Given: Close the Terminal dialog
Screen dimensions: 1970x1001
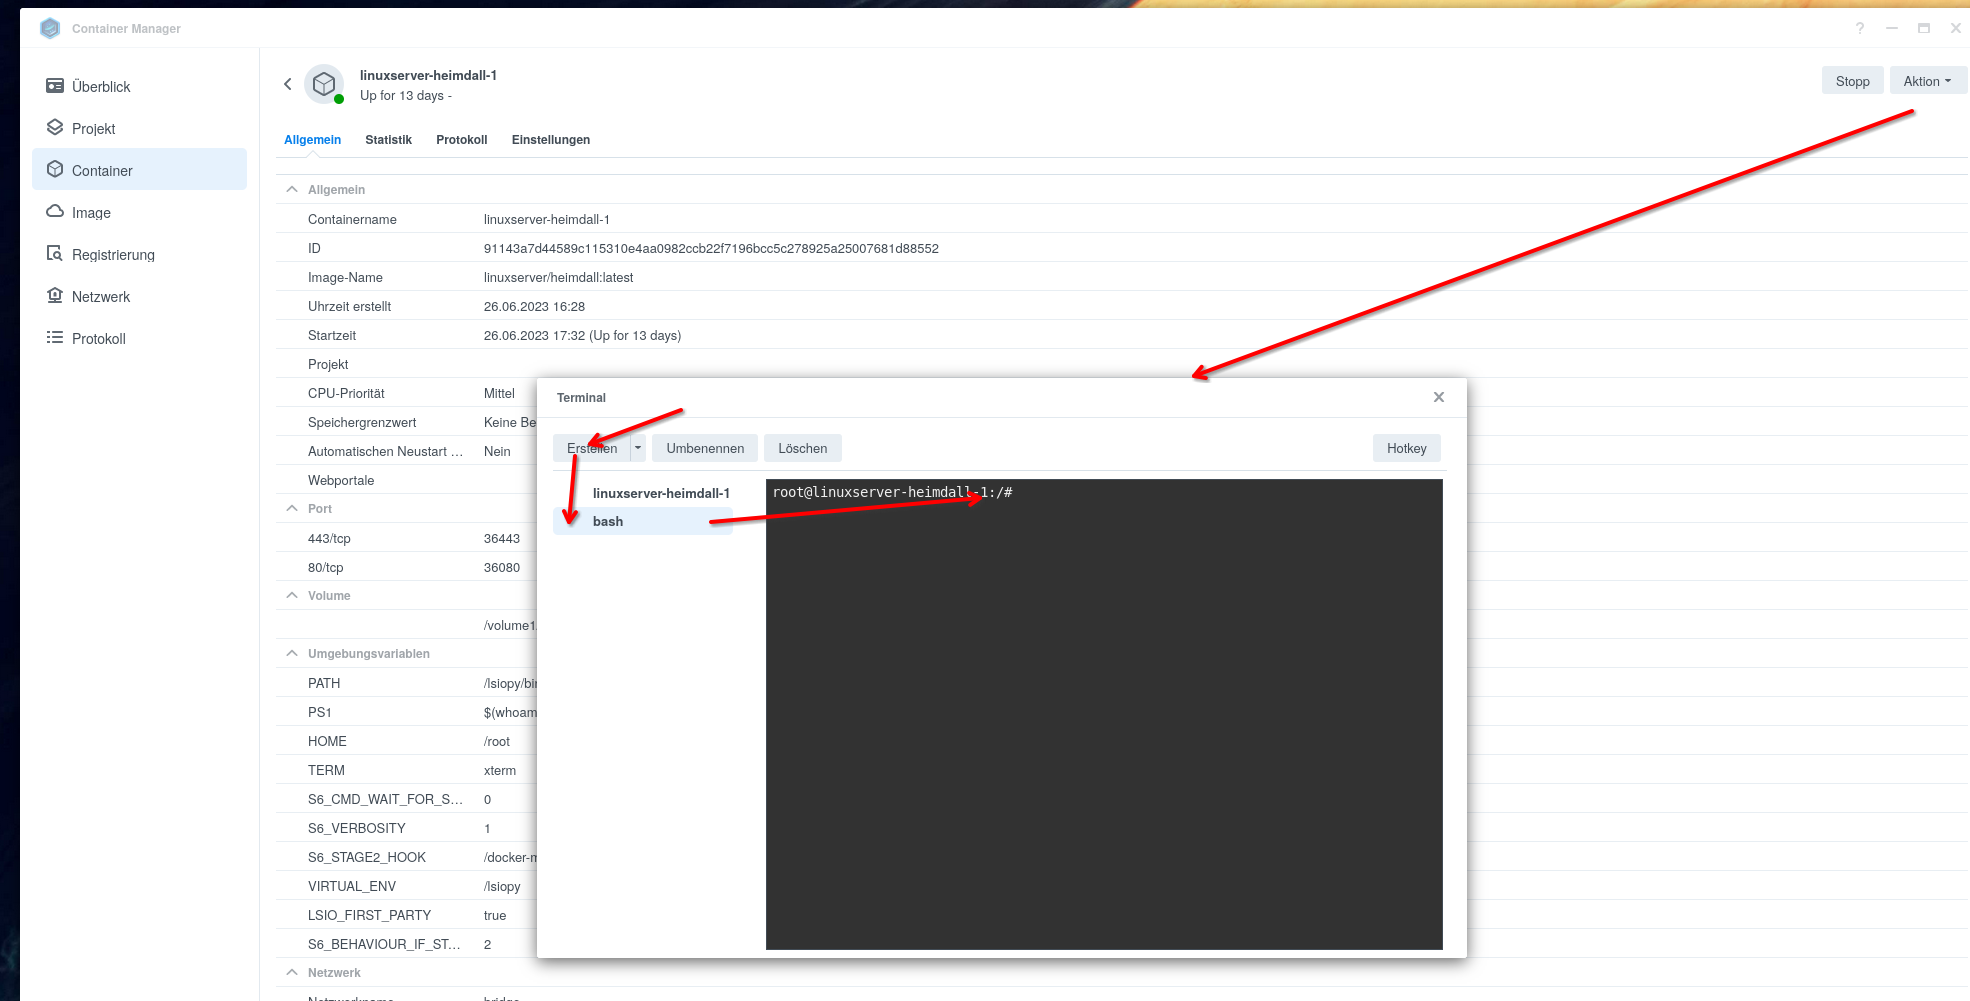Looking at the screenshot, I should click(1439, 397).
